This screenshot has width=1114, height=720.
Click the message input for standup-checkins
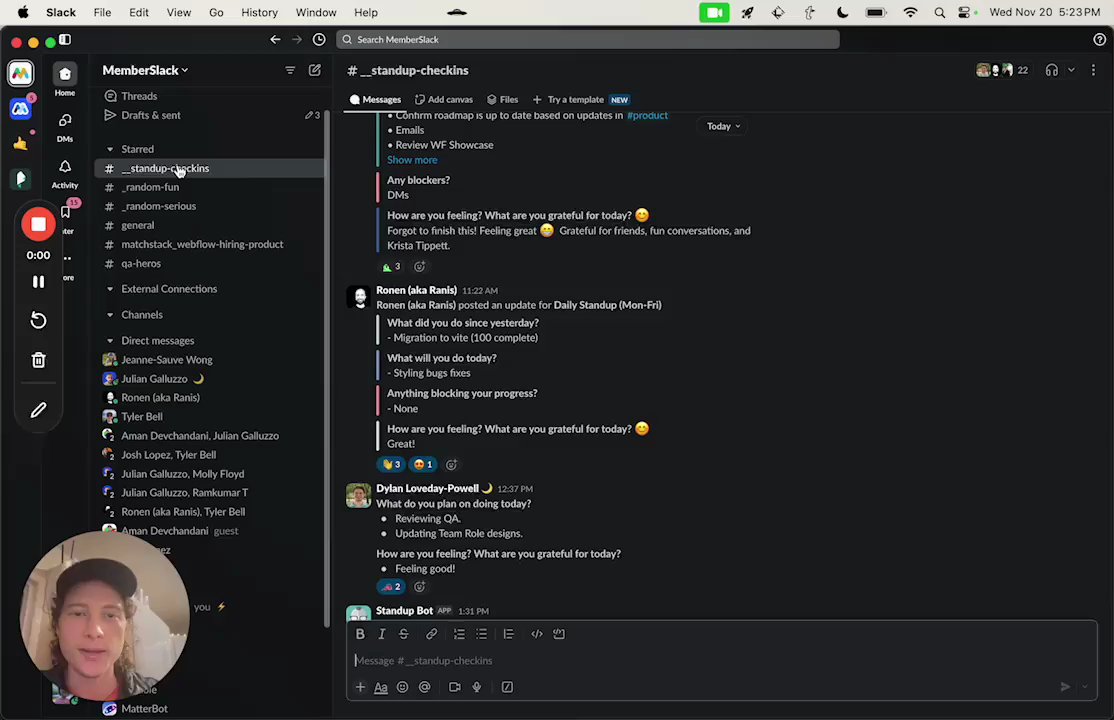(722, 661)
